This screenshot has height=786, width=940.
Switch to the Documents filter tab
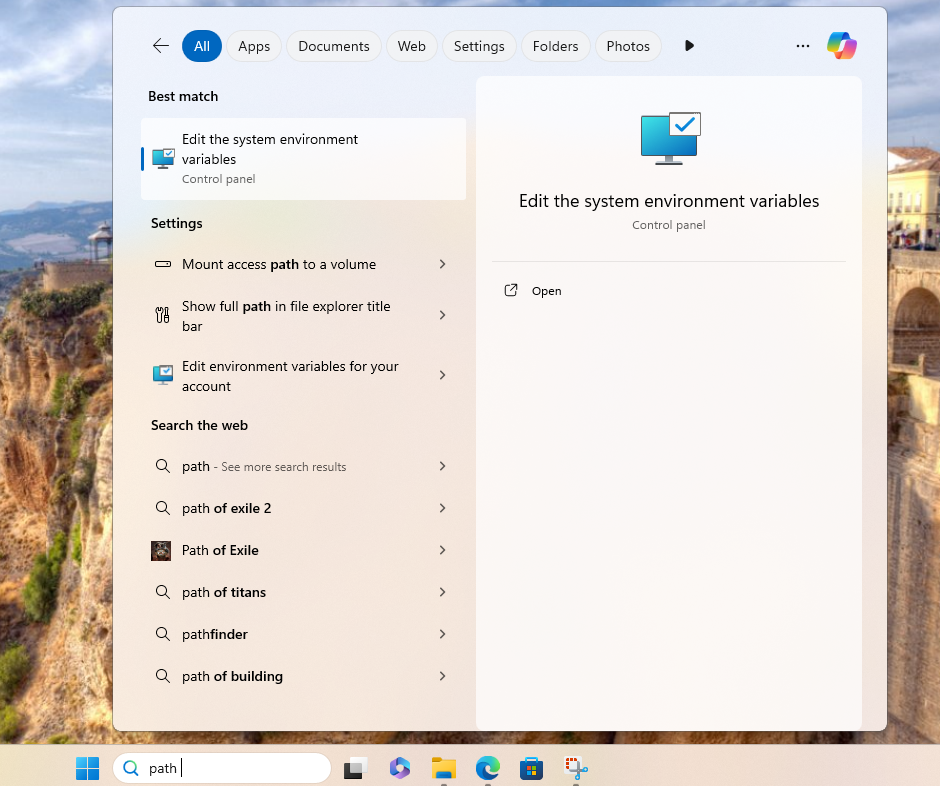tap(334, 46)
